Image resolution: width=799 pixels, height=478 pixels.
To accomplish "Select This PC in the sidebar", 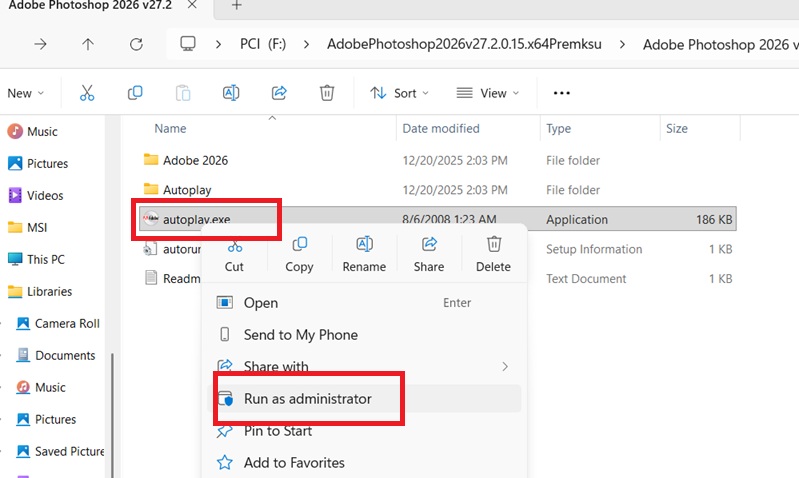I will pyautogui.click(x=36, y=259).
